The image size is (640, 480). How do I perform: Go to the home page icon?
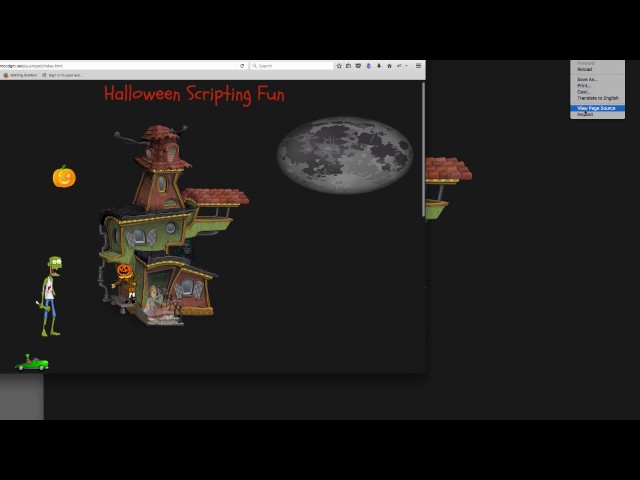click(x=389, y=66)
